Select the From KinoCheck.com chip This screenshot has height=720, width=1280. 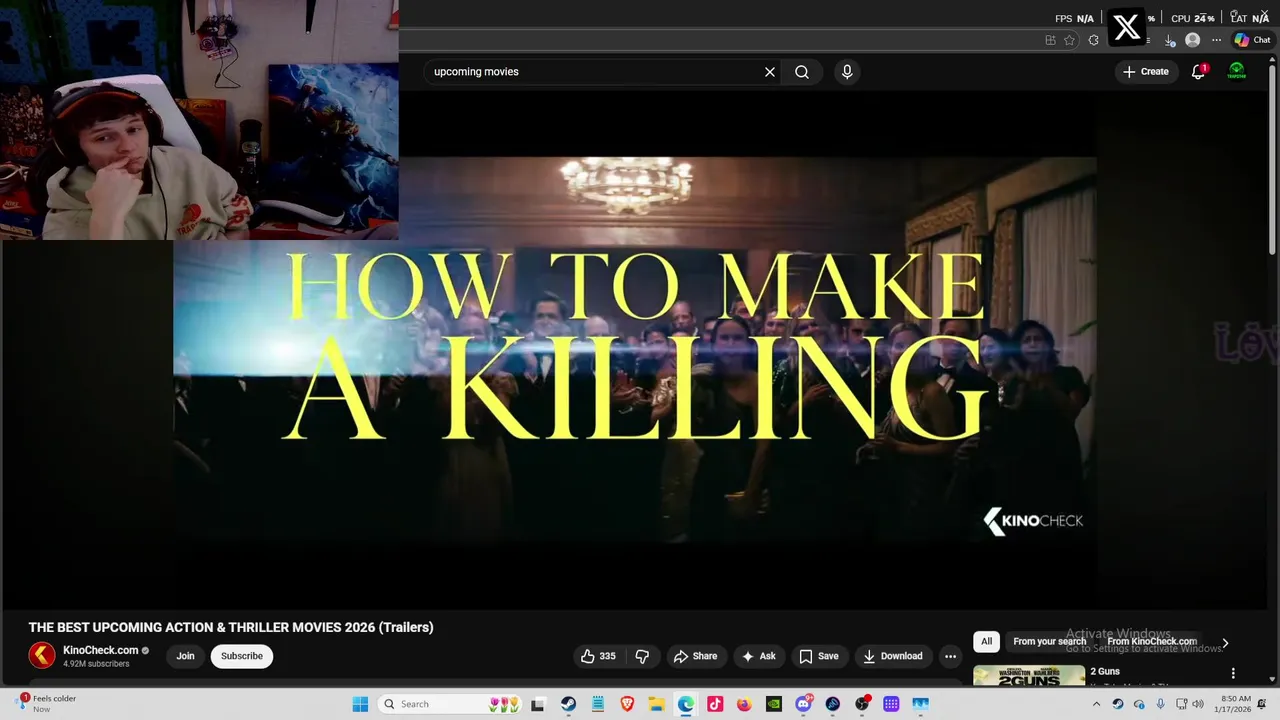1152,641
